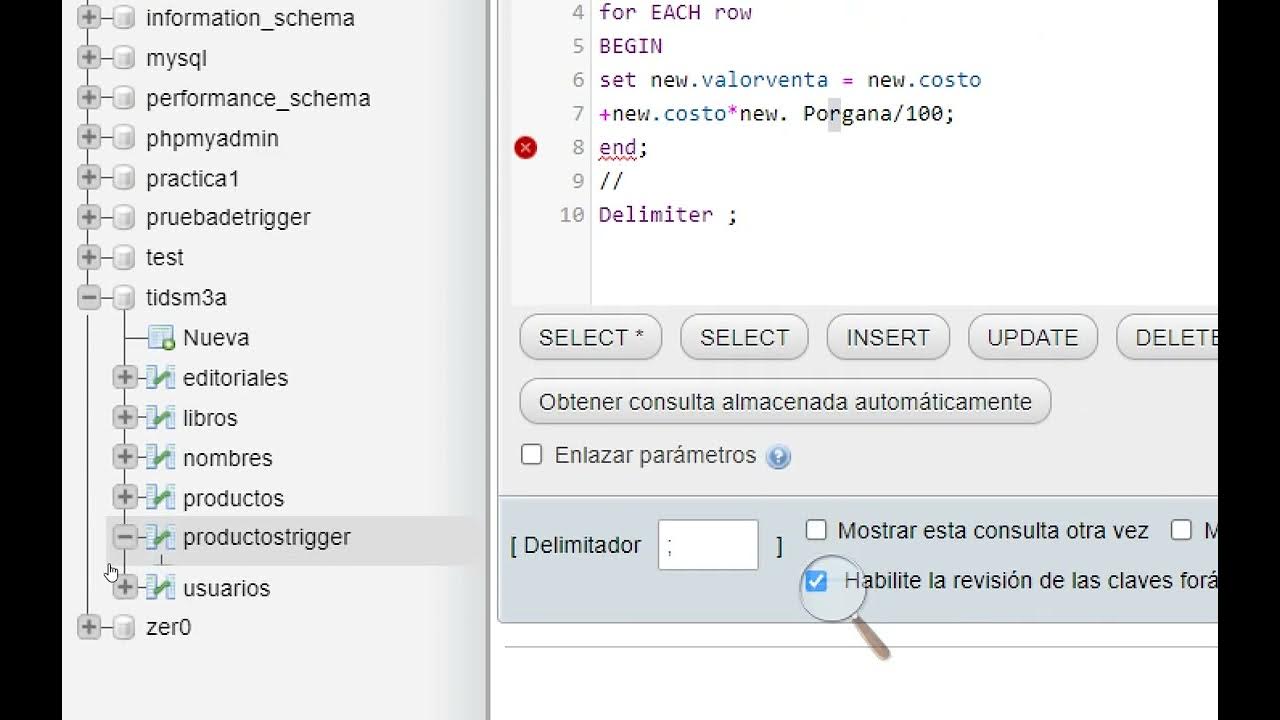
Task: Expand the practica1 database node
Action: pos(89,178)
